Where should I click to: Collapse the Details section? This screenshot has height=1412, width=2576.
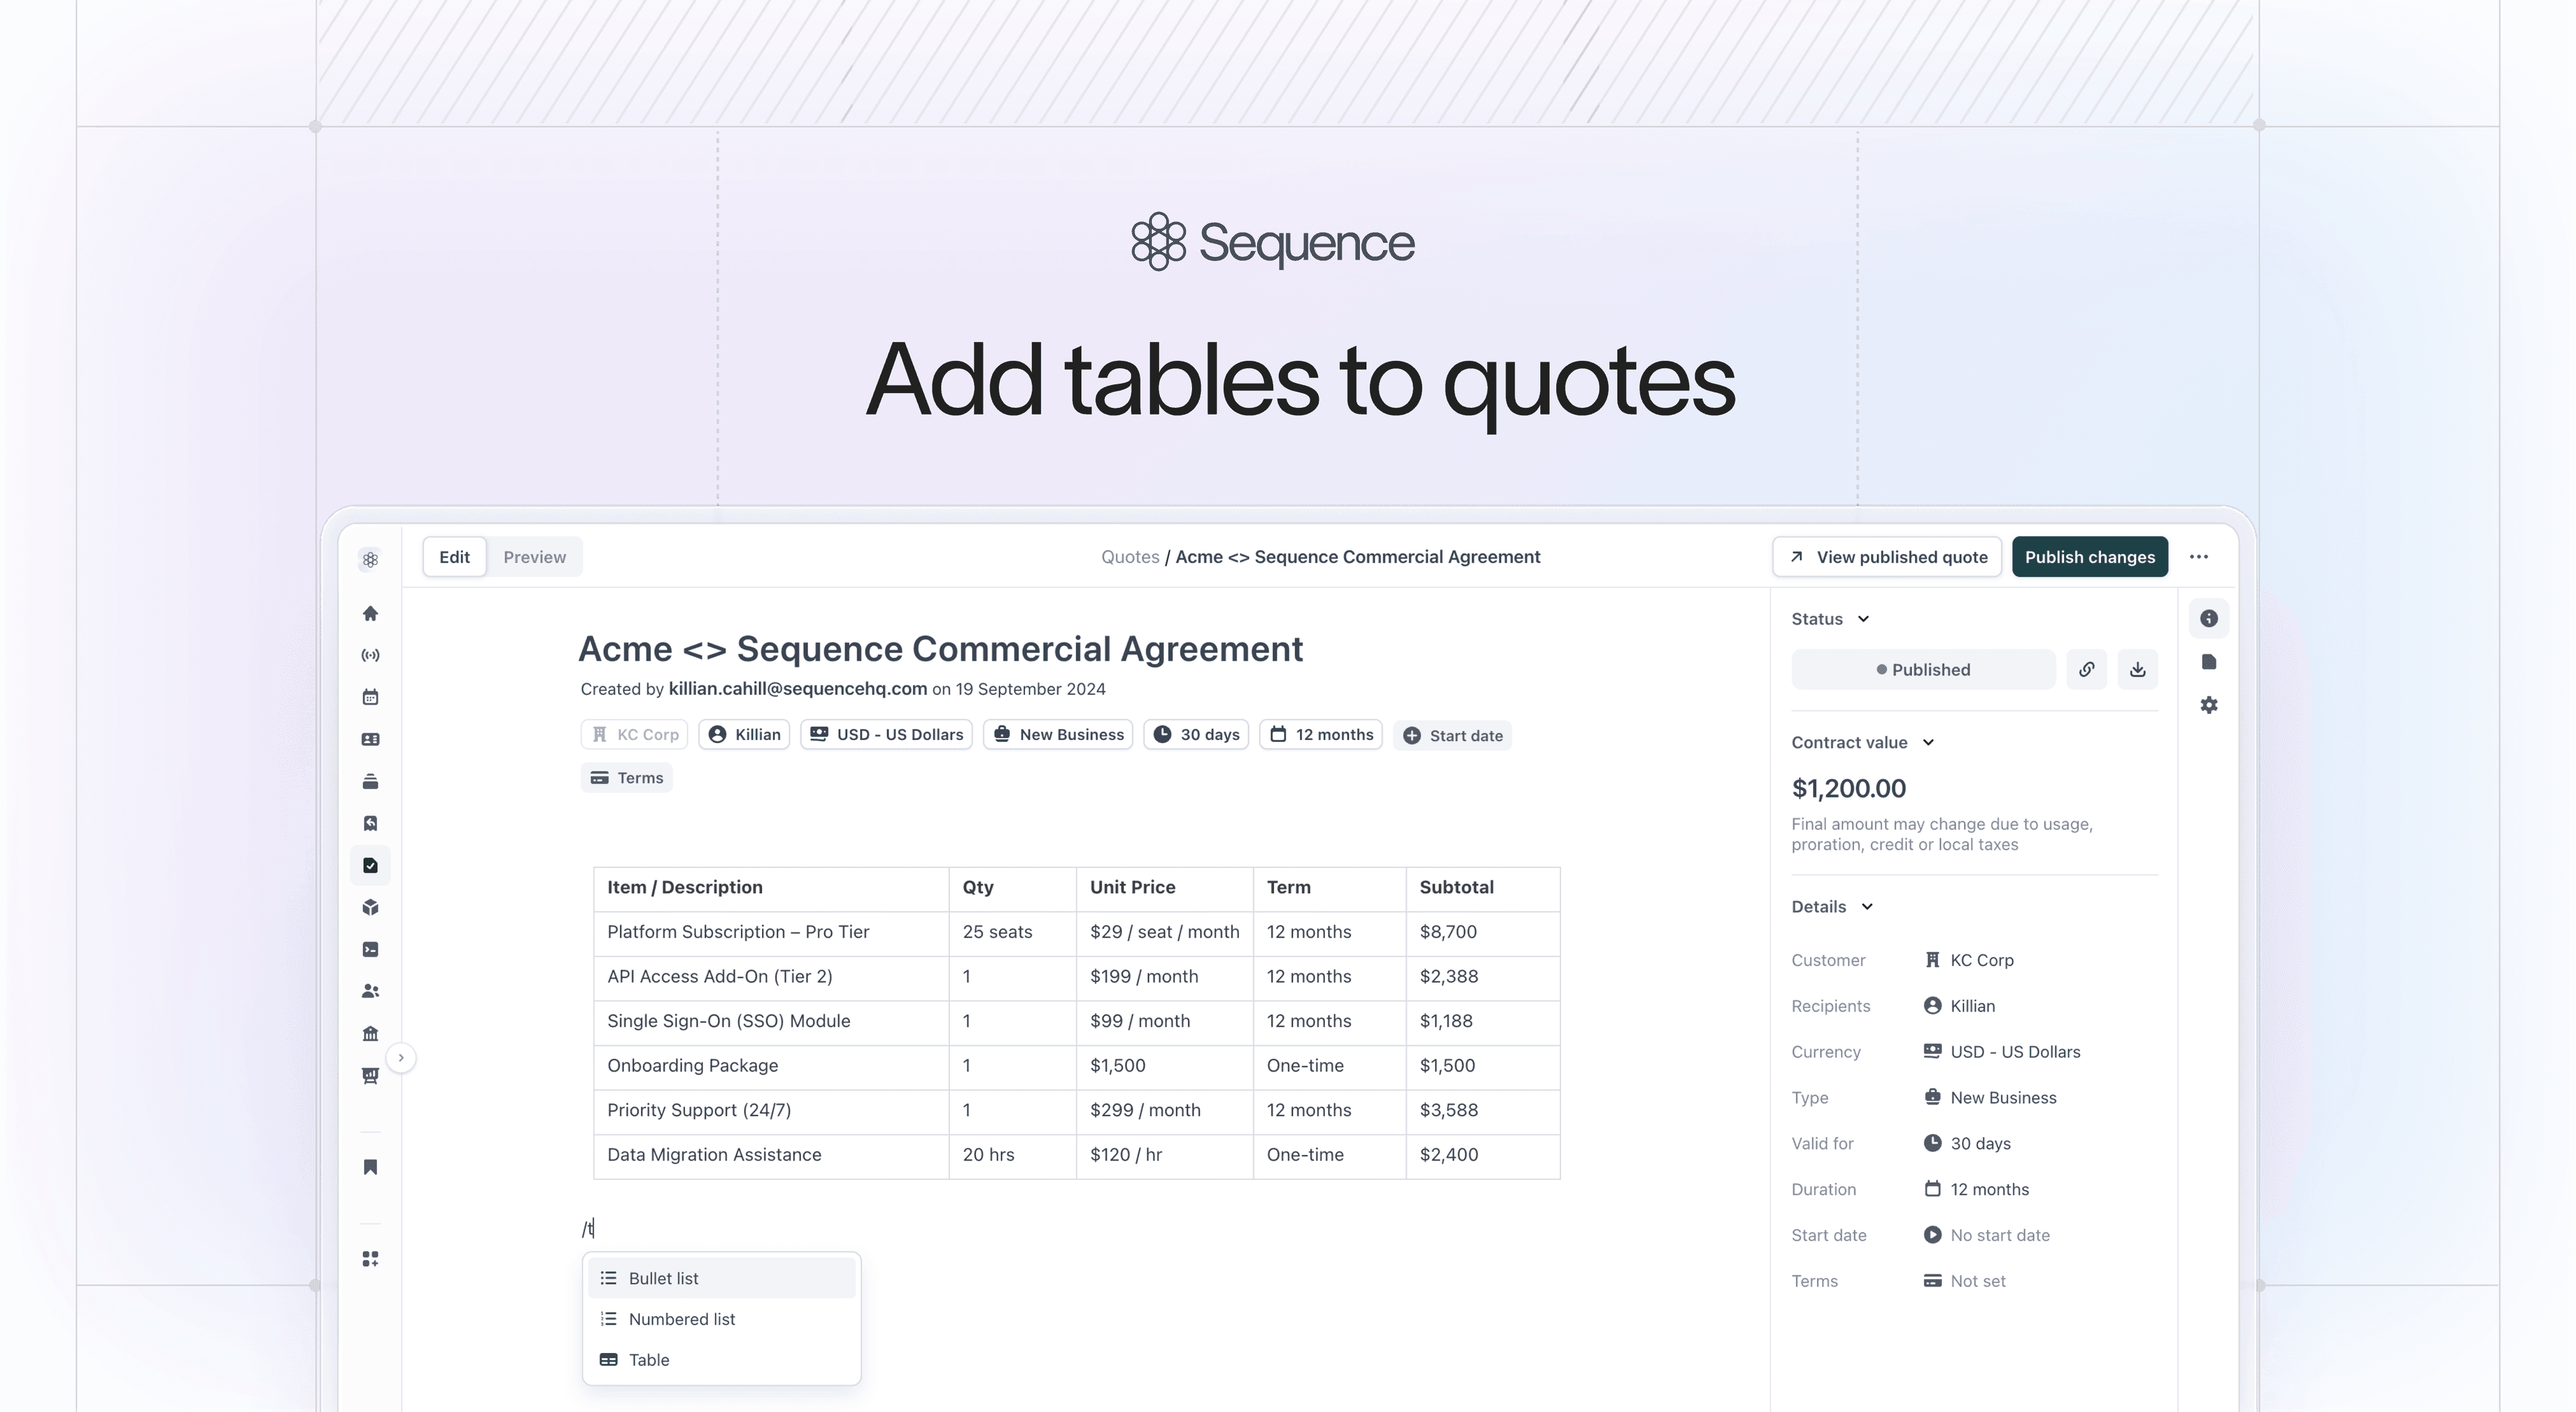pyautogui.click(x=1866, y=907)
